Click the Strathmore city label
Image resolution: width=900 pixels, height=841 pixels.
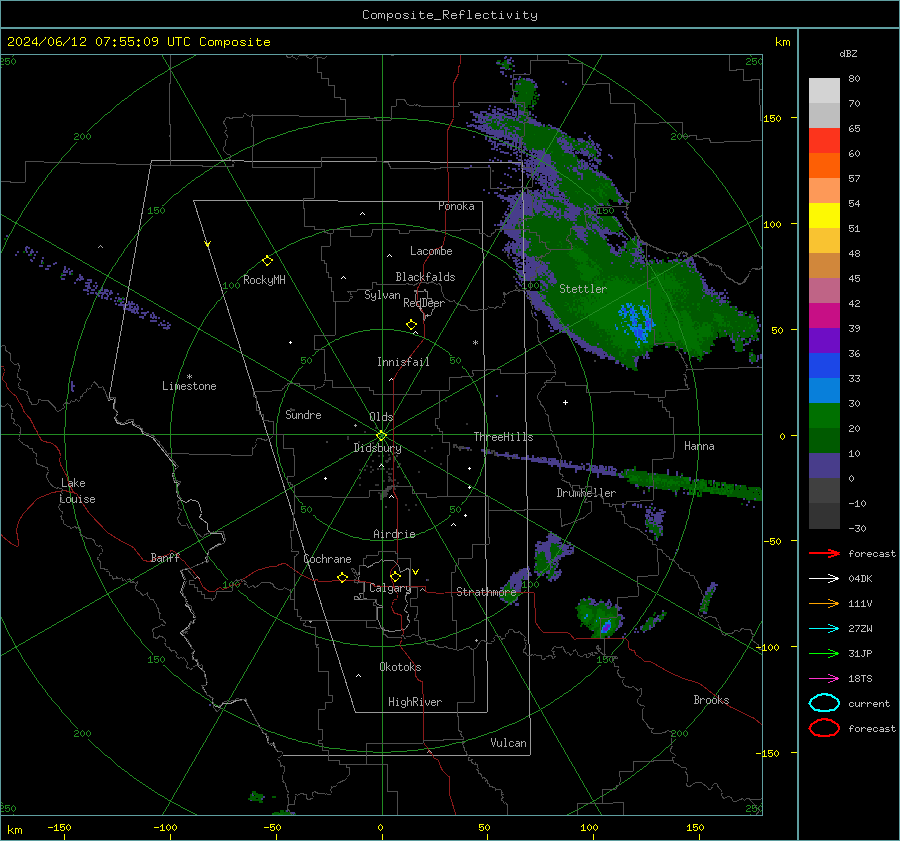pos(486,592)
